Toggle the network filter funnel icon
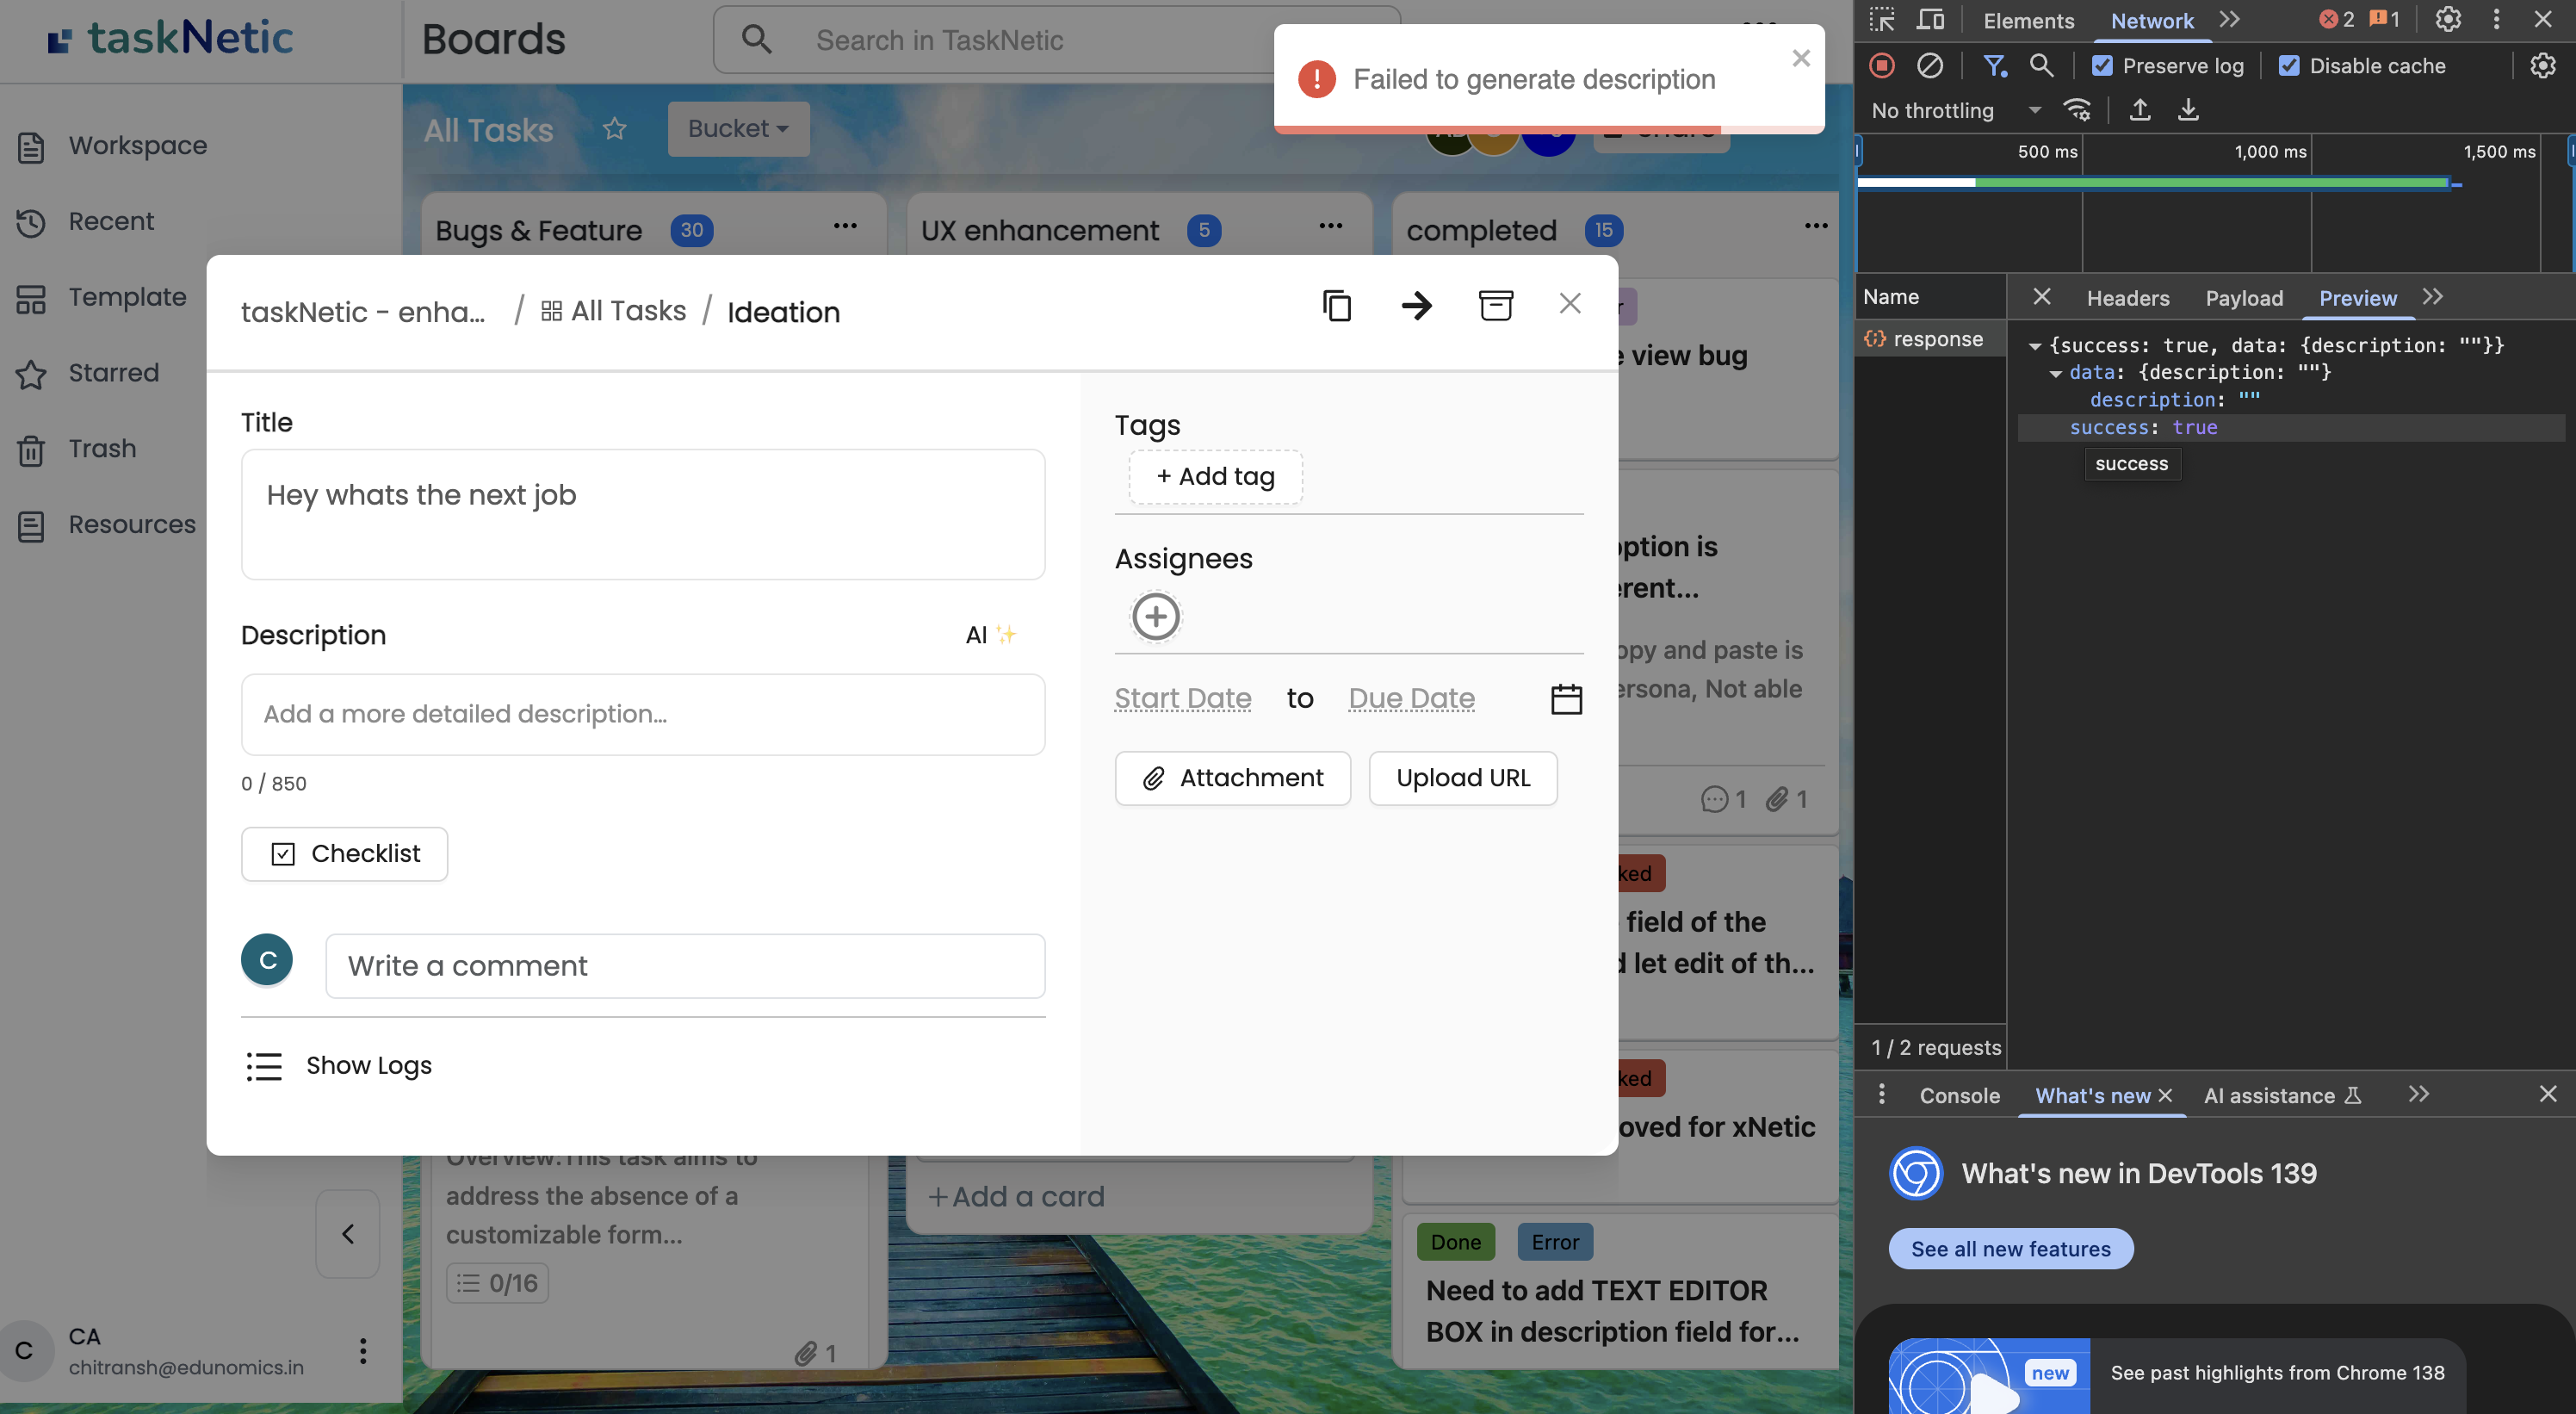This screenshot has height=1414, width=2576. [x=1994, y=66]
